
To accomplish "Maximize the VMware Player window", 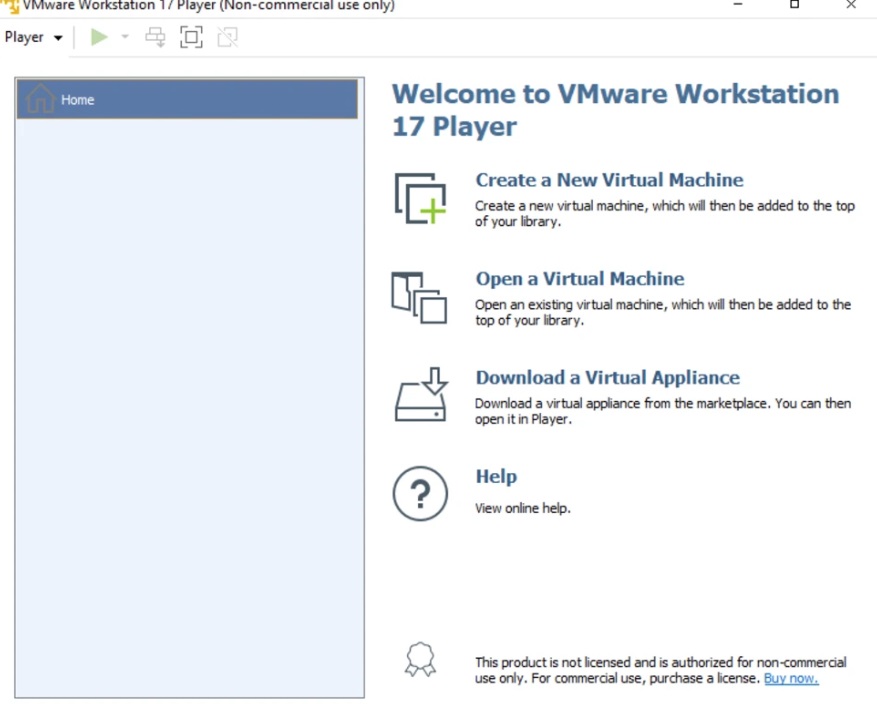I will pyautogui.click(x=794, y=5).
